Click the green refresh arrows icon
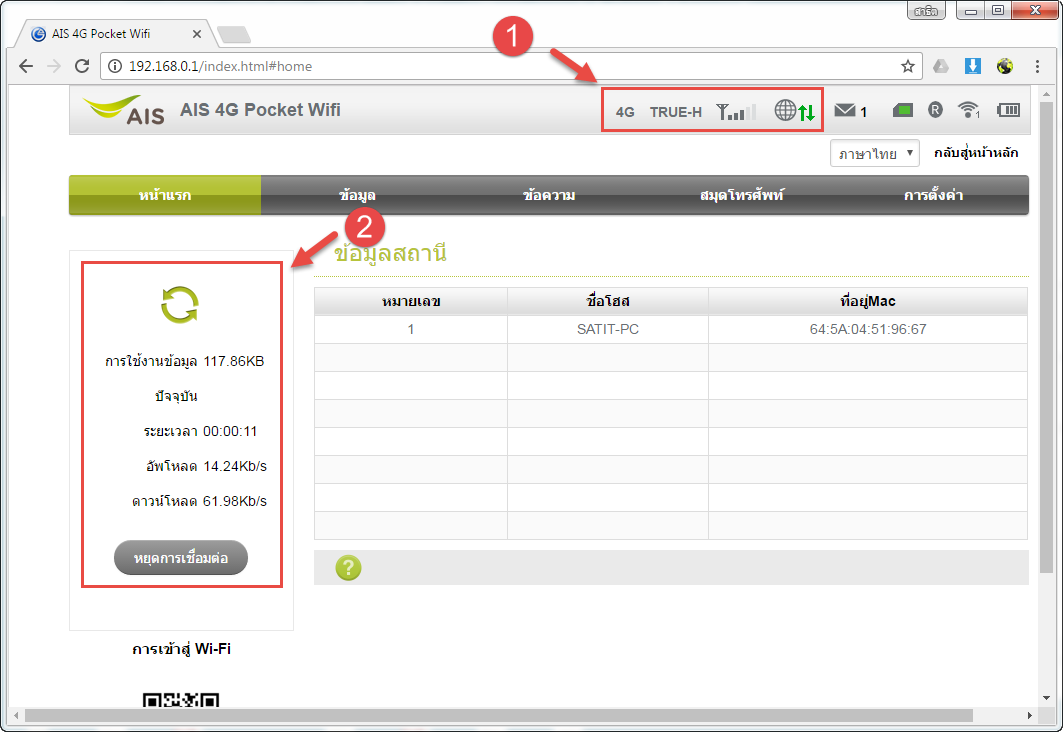This screenshot has width=1063, height=732. 180,304
